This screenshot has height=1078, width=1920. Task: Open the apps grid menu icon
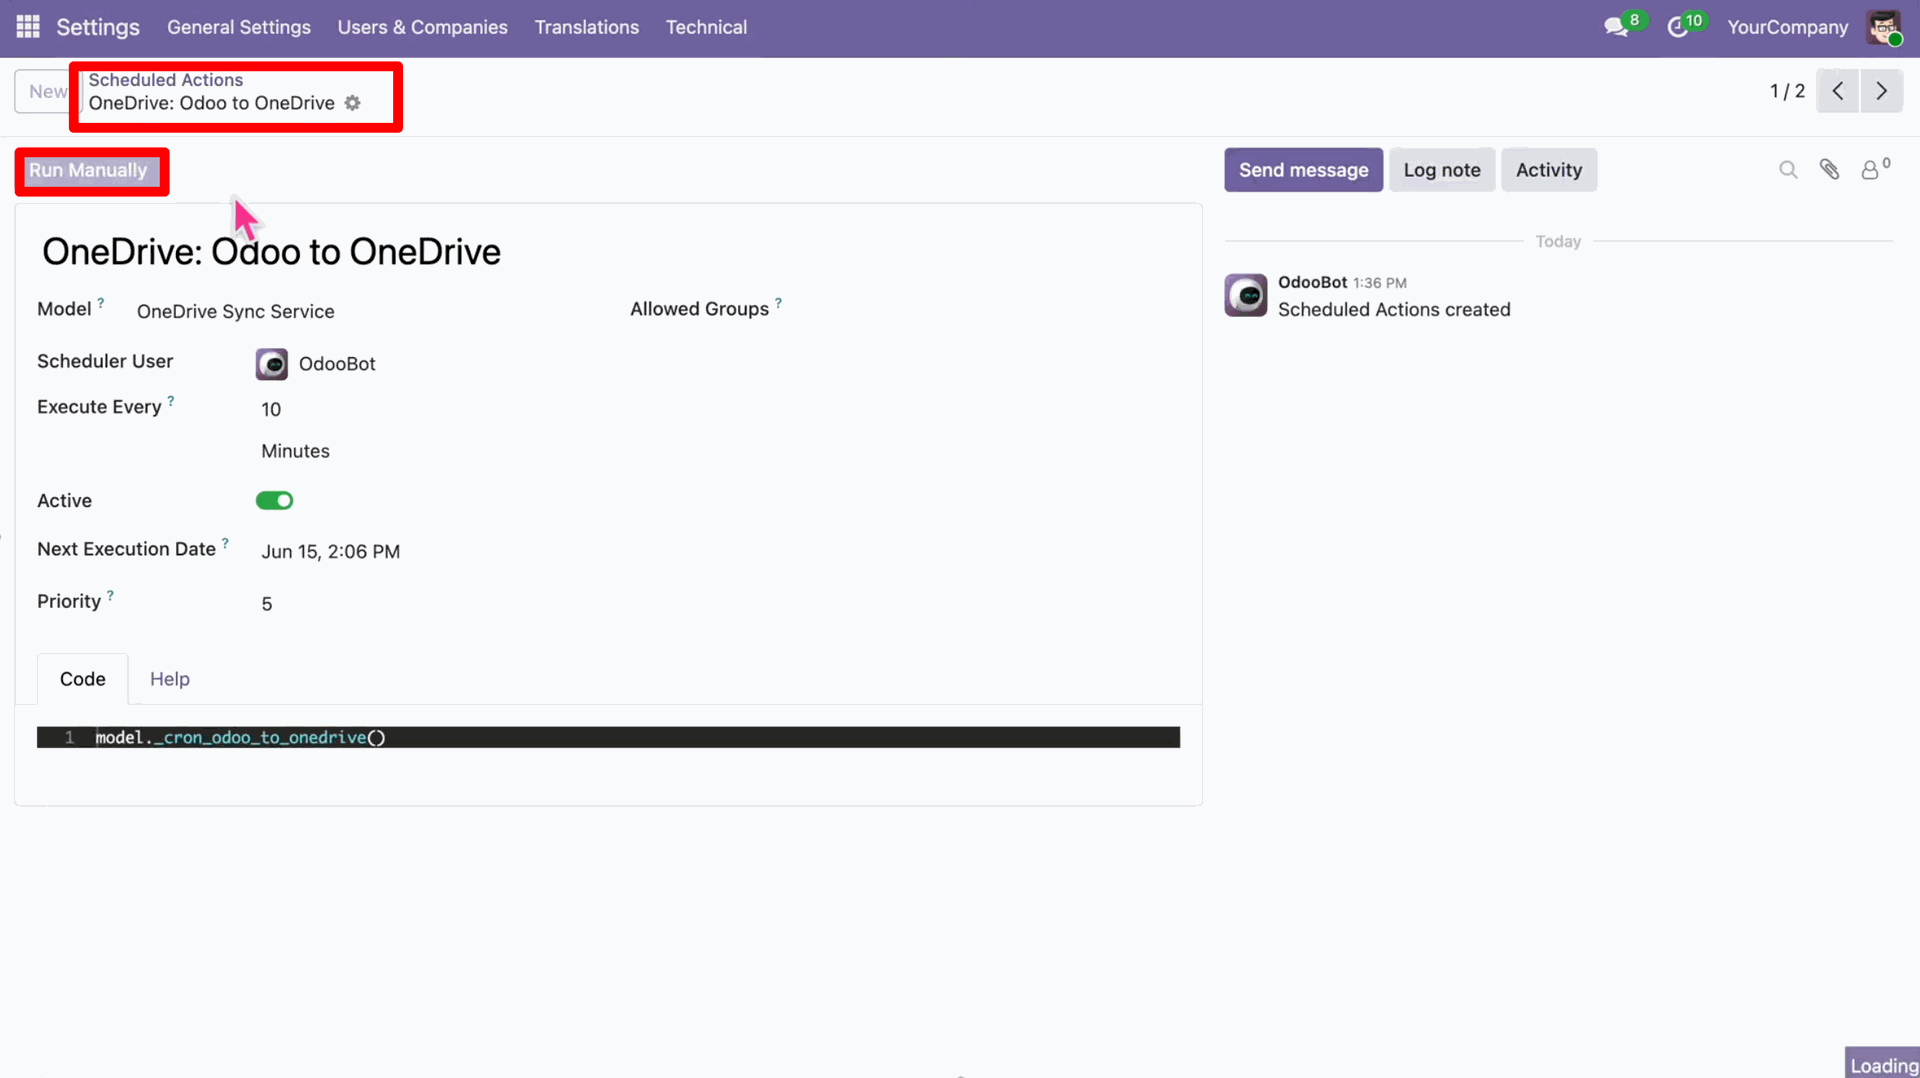coord(28,27)
